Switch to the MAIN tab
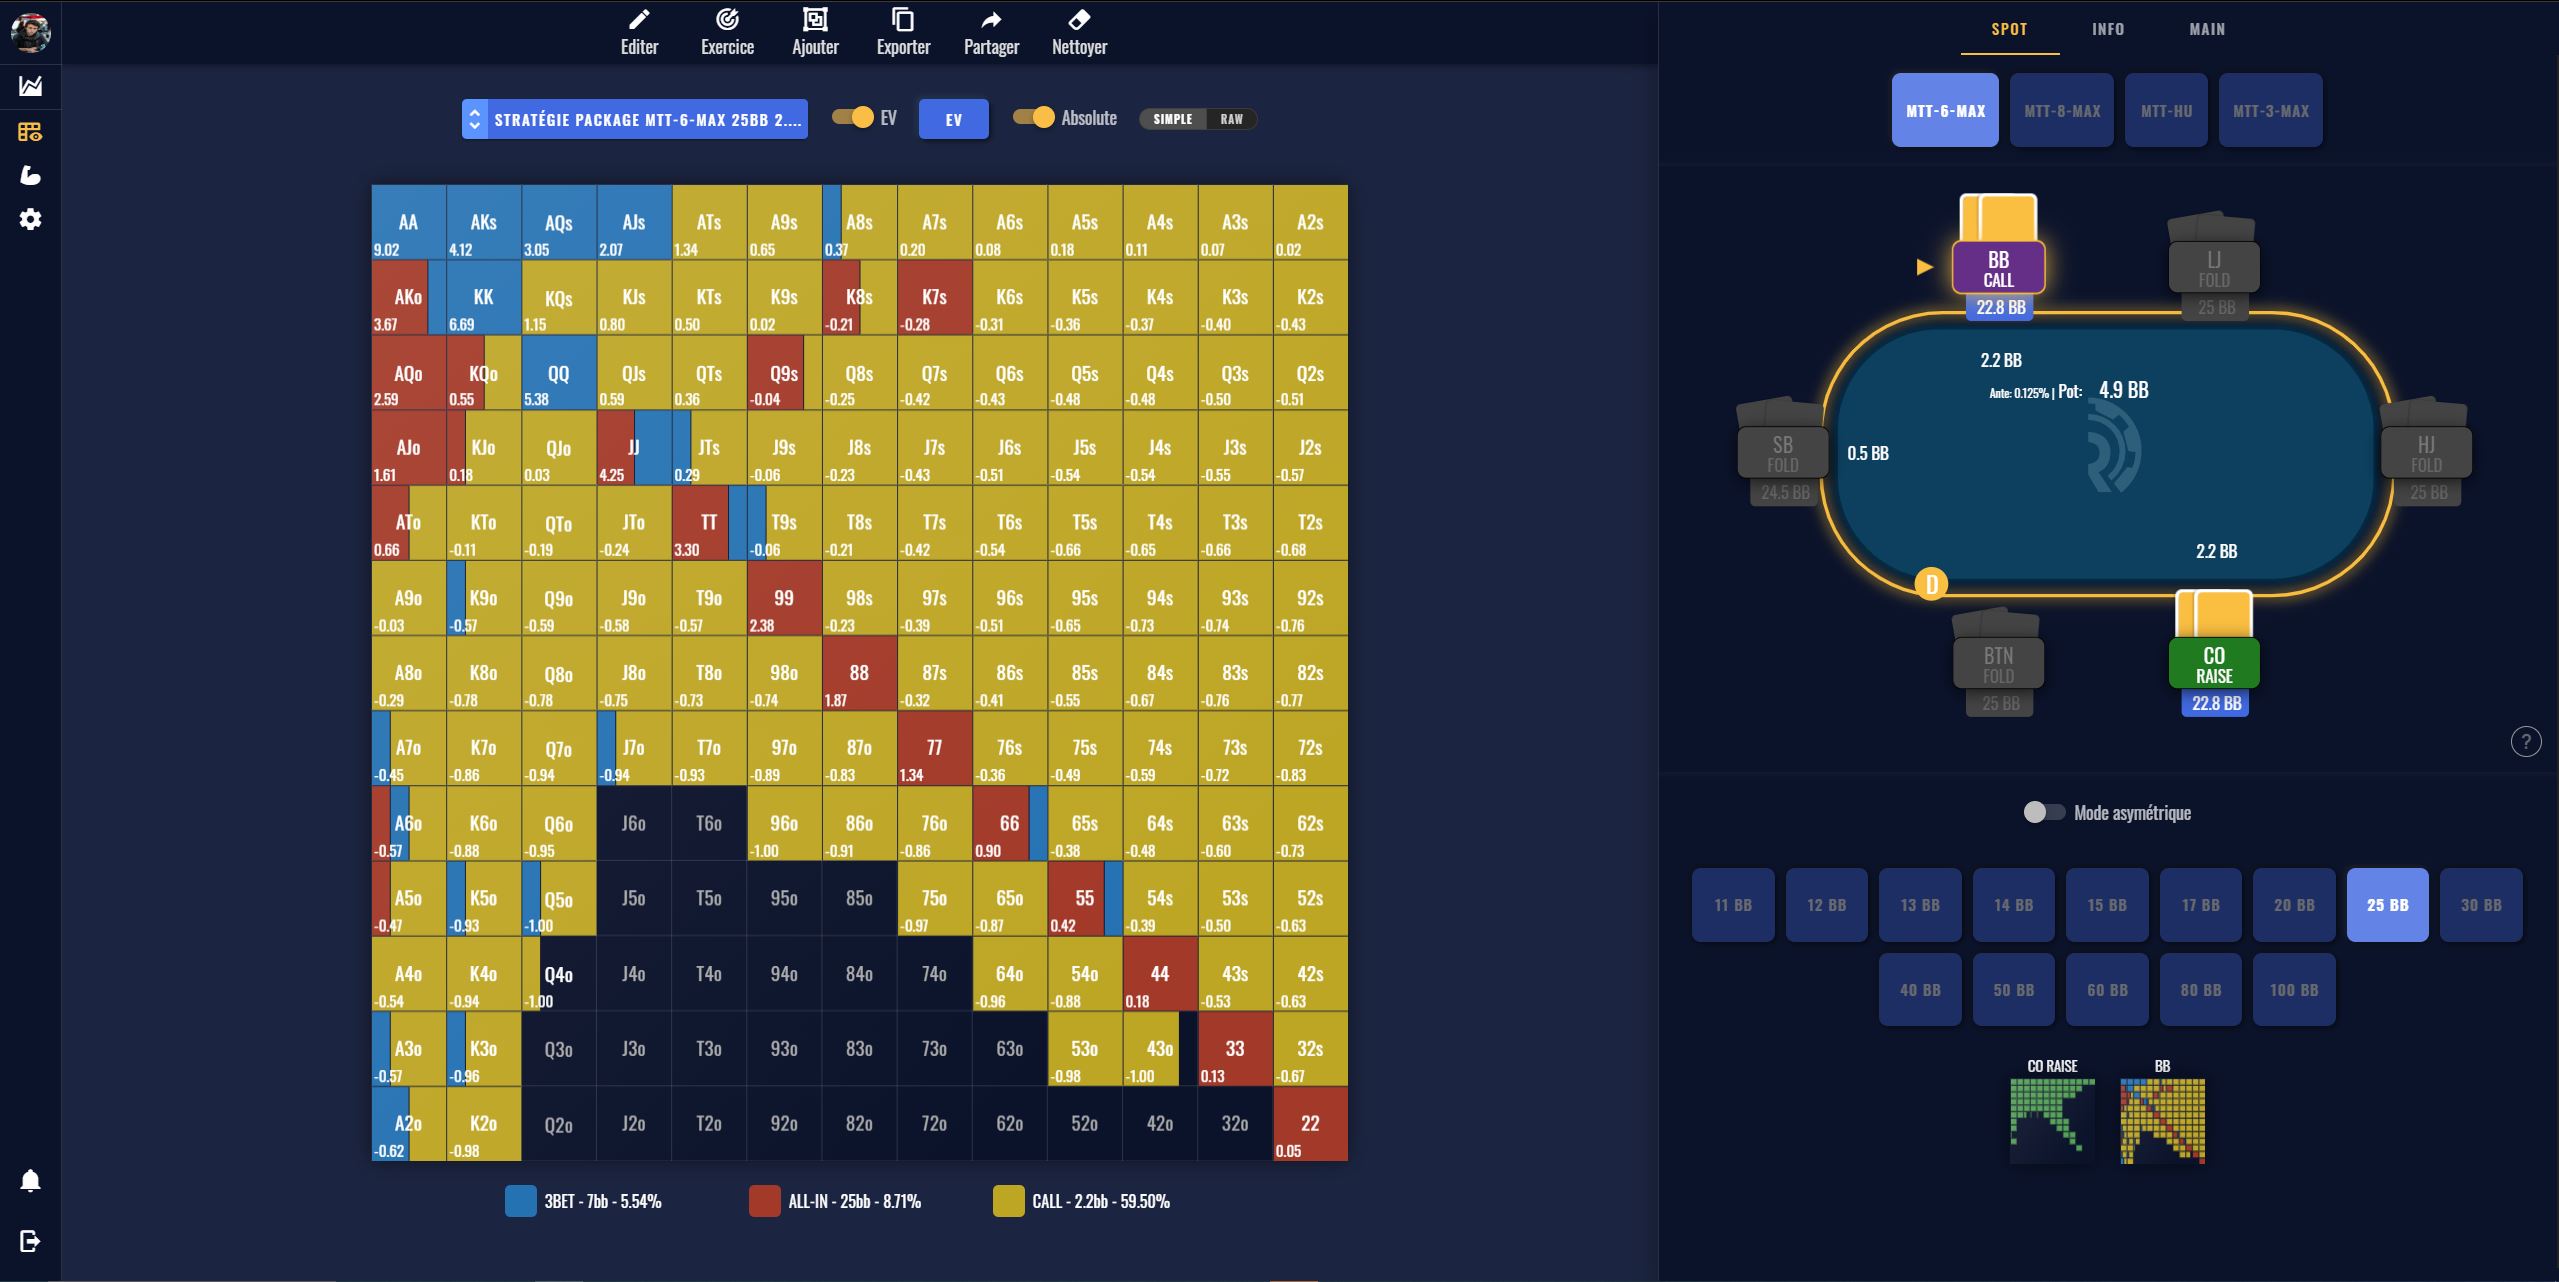 pos(2207,29)
